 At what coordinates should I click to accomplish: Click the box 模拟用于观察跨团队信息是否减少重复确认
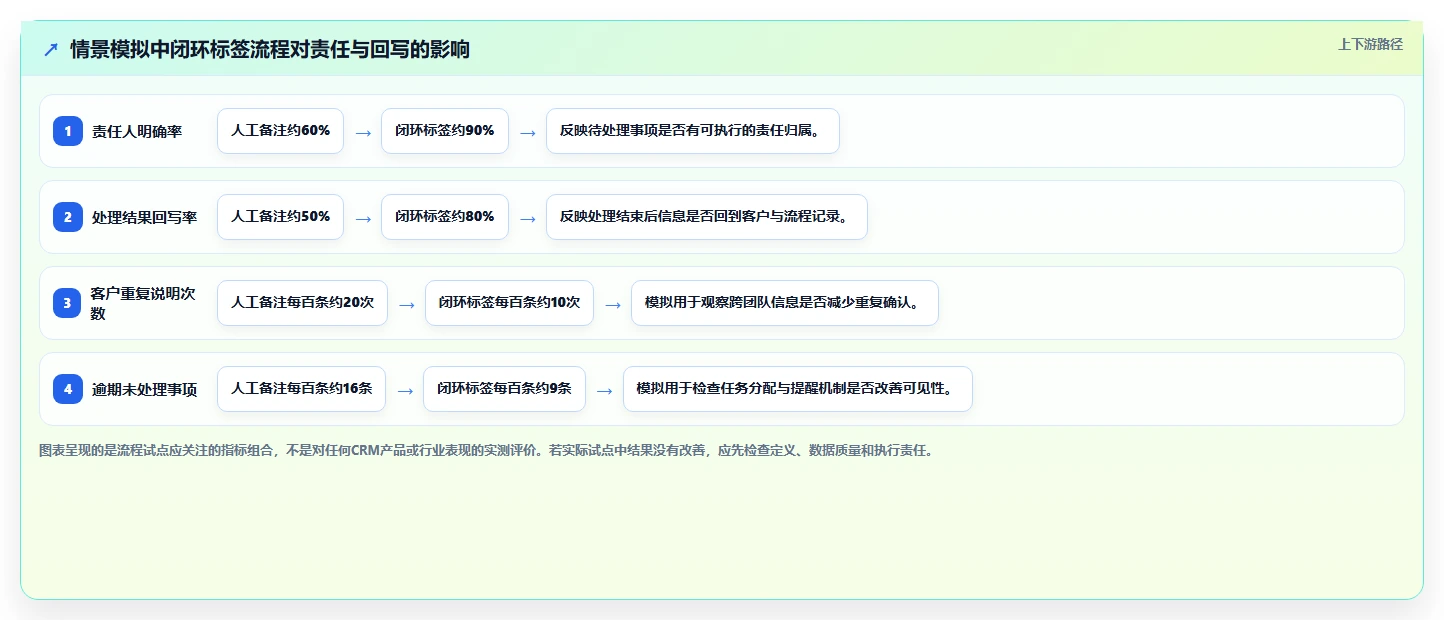[785, 303]
